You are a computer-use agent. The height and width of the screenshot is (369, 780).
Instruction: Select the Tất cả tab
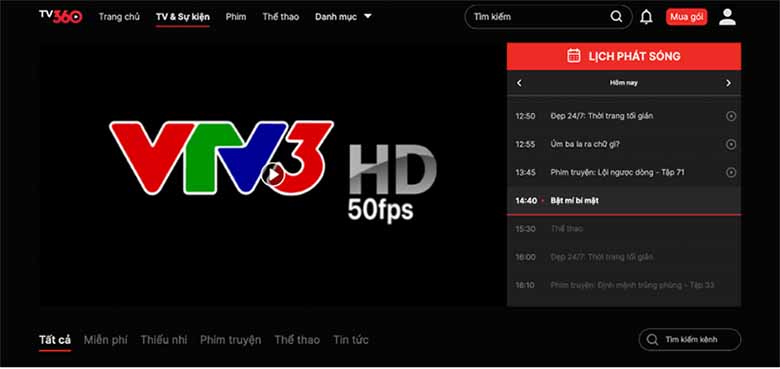55,340
